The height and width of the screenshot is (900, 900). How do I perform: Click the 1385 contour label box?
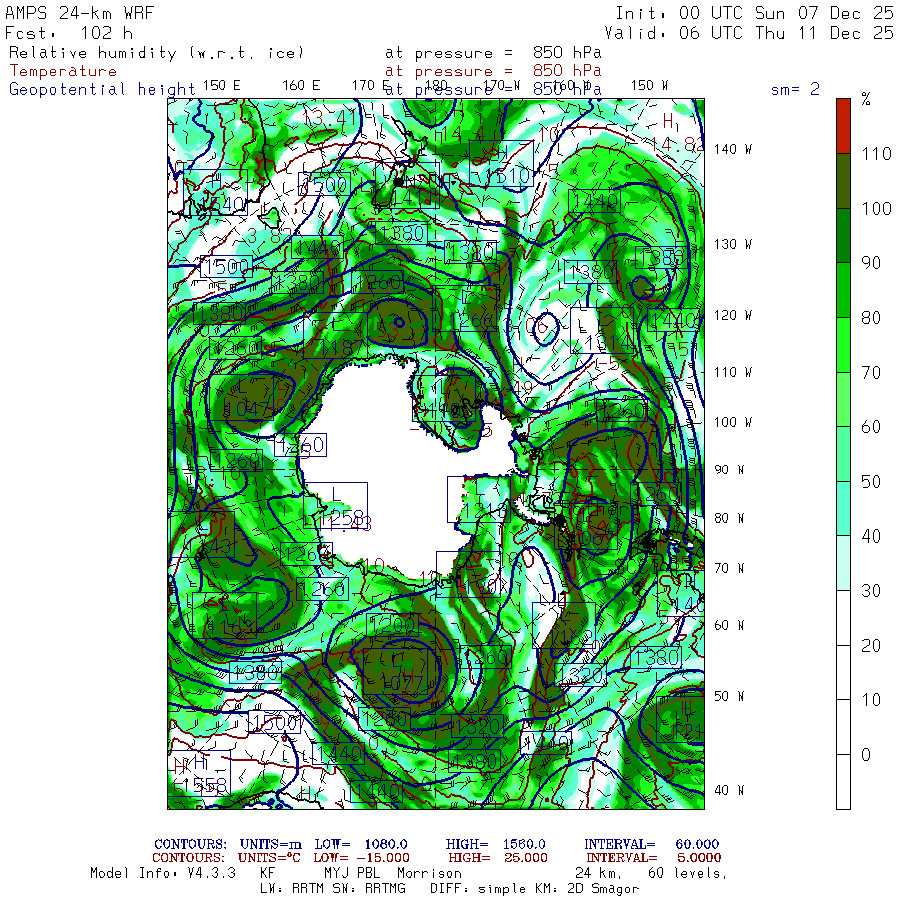[660, 257]
